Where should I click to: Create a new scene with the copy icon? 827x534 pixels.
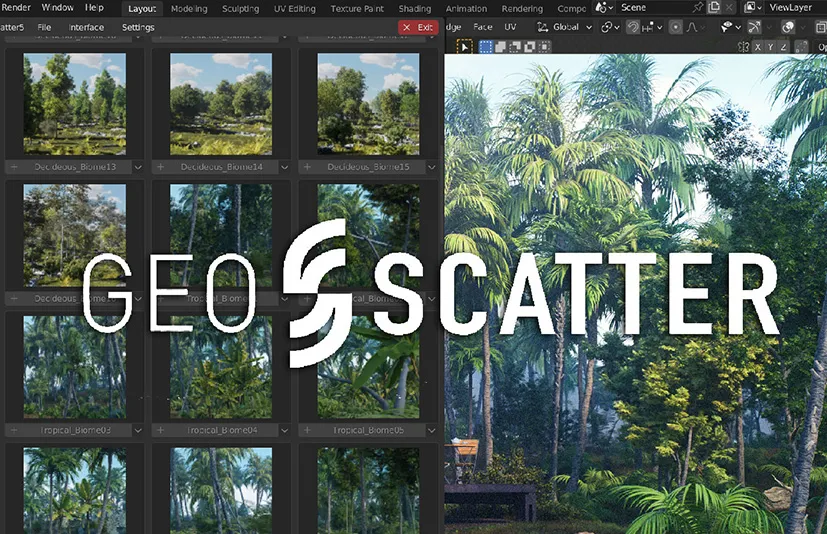tap(714, 7)
